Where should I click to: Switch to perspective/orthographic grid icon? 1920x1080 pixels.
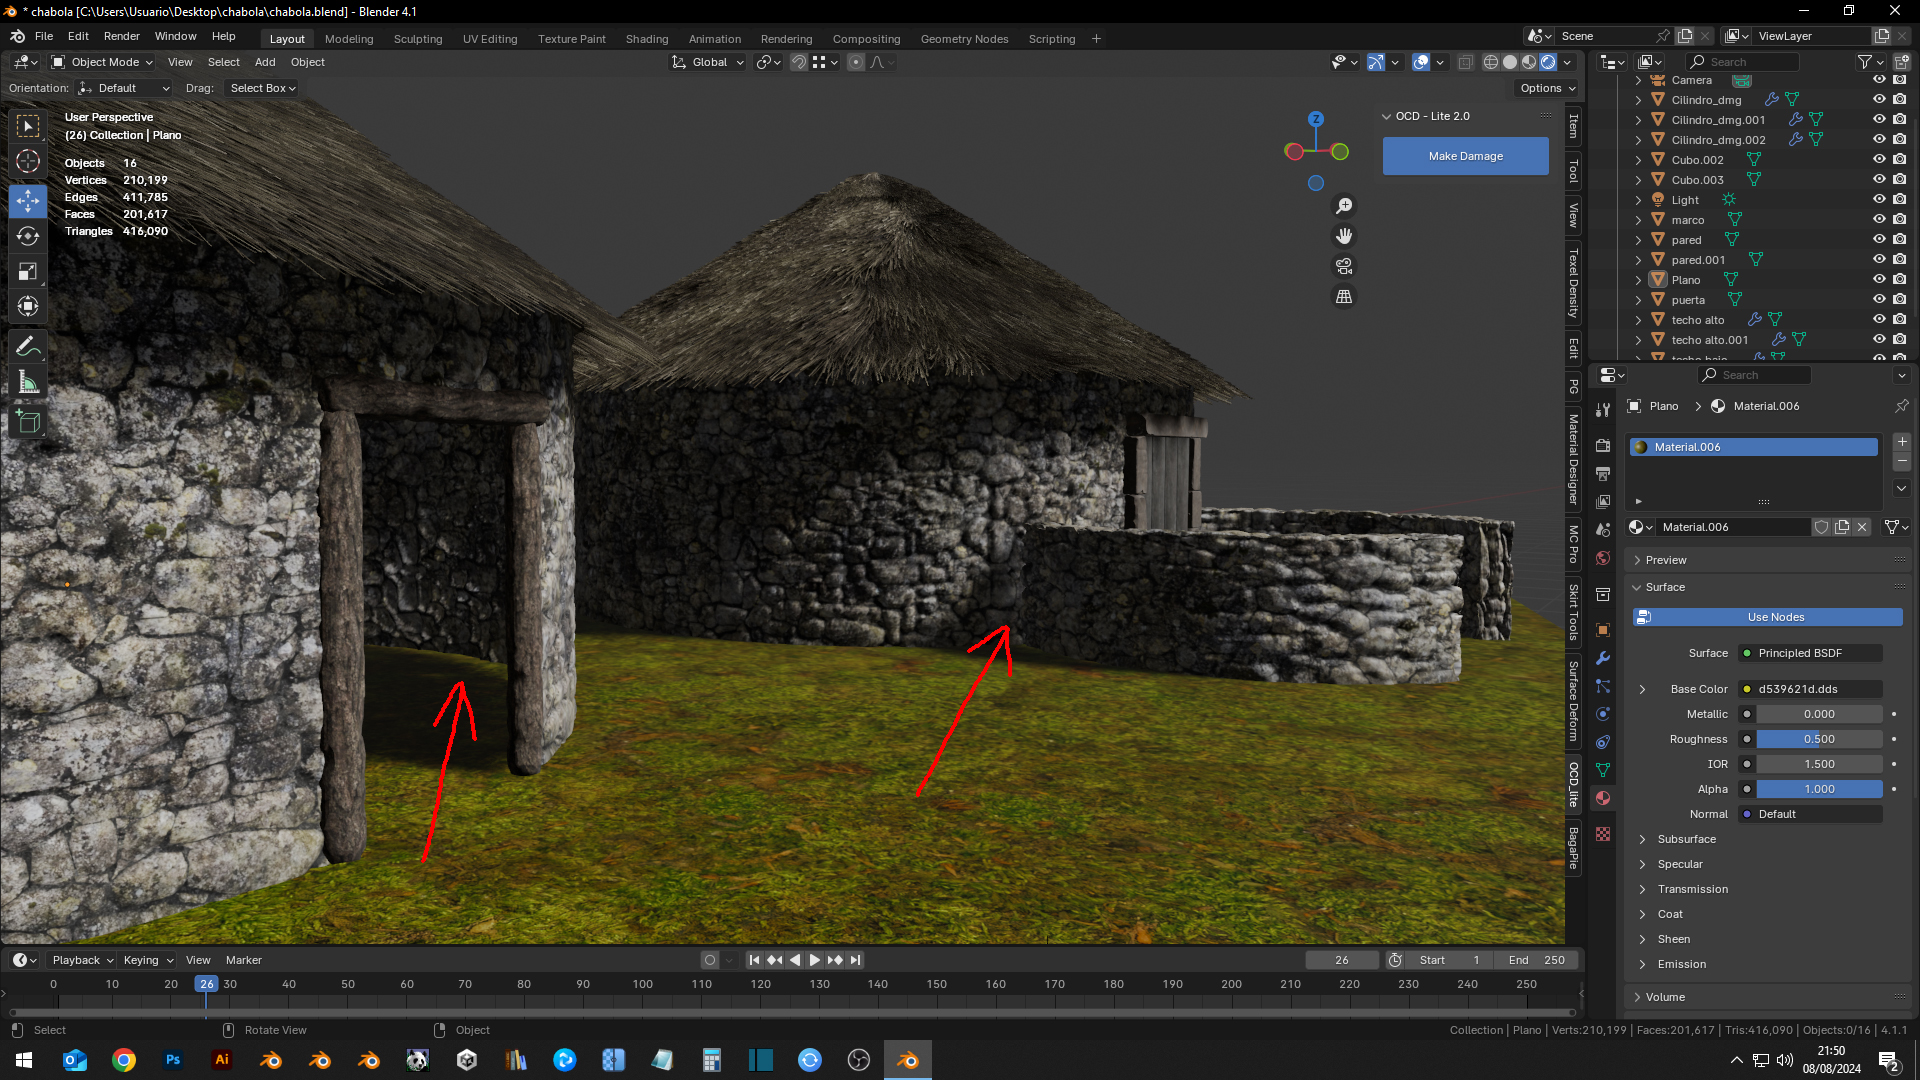(1344, 297)
